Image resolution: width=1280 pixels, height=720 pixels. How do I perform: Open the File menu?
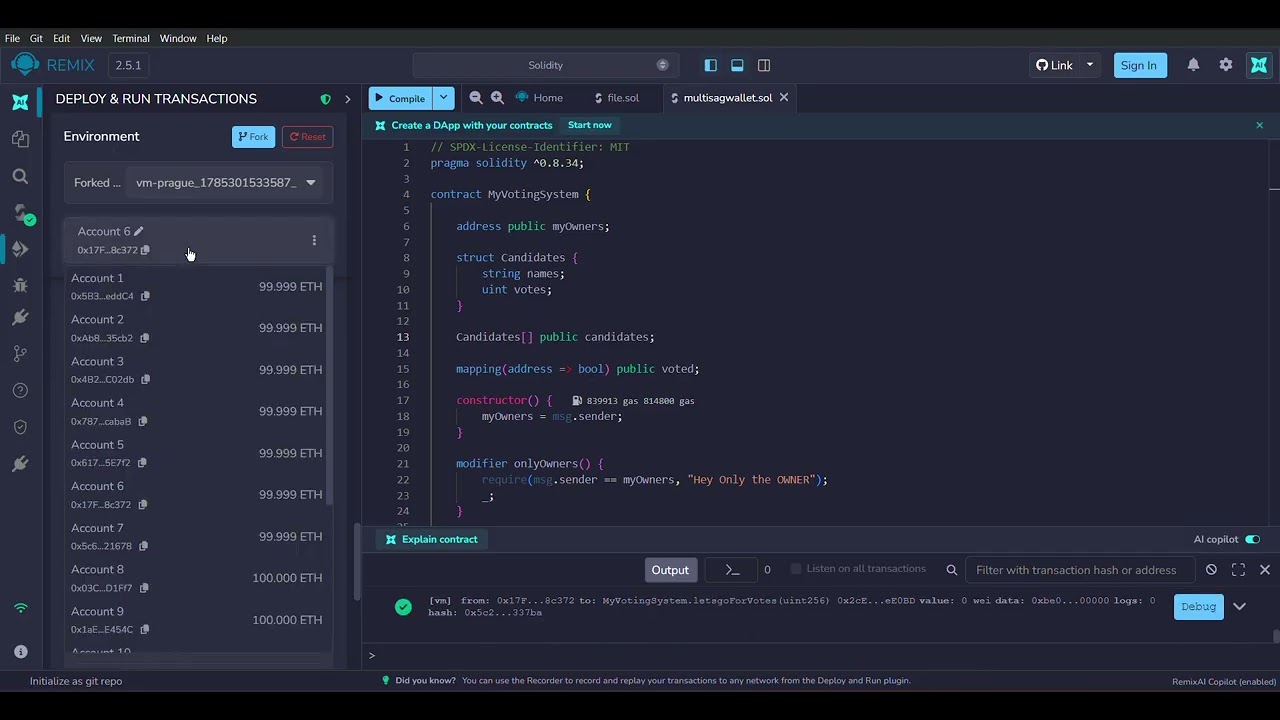pyautogui.click(x=12, y=38)
